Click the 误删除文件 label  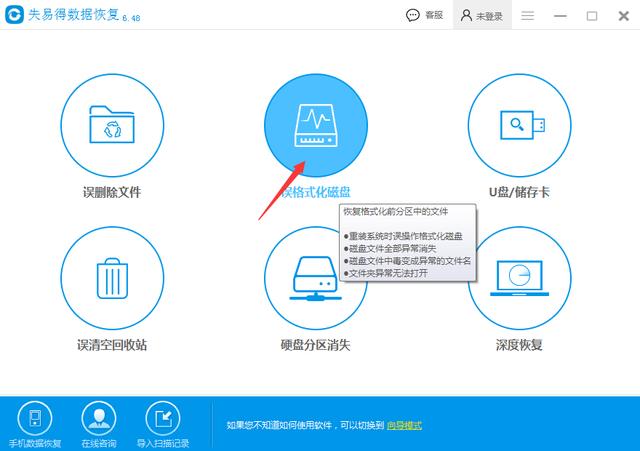coord(112,192)
